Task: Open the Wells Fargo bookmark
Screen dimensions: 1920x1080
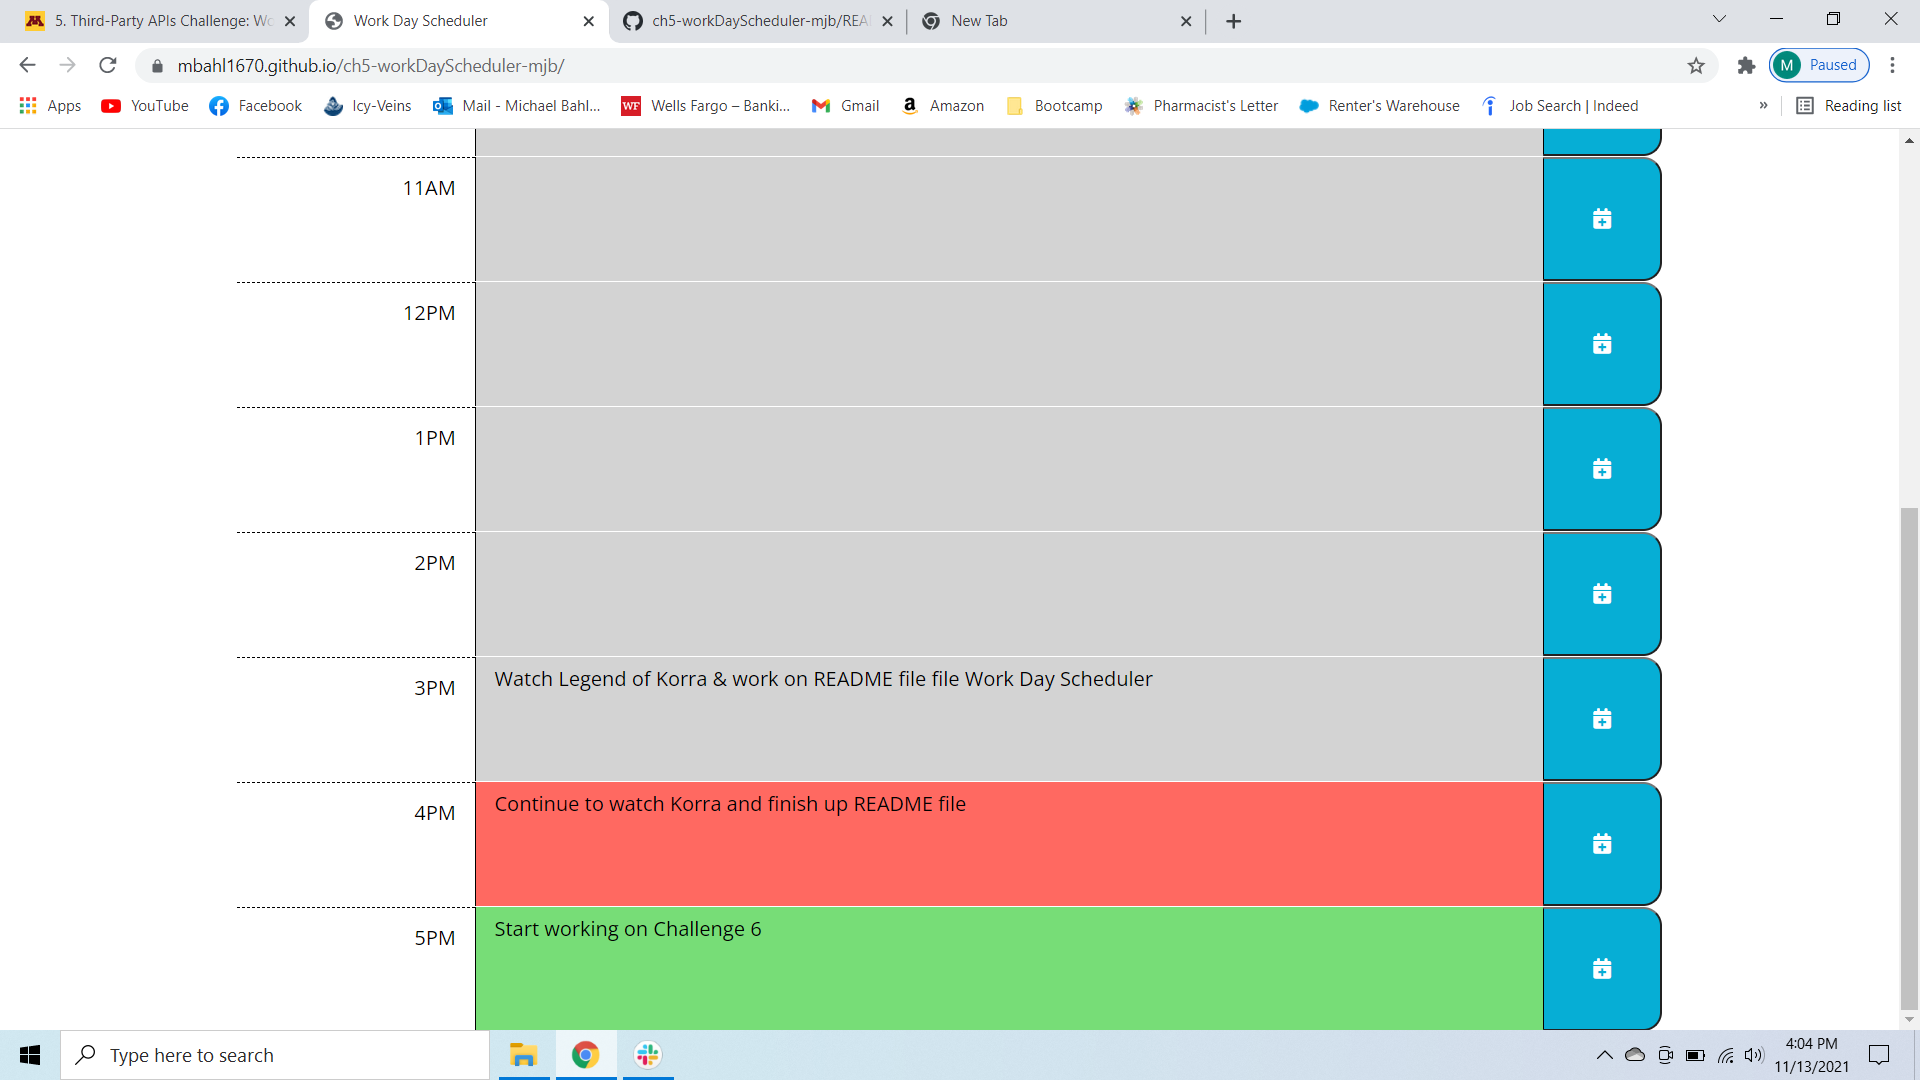Action: (705, 106)
